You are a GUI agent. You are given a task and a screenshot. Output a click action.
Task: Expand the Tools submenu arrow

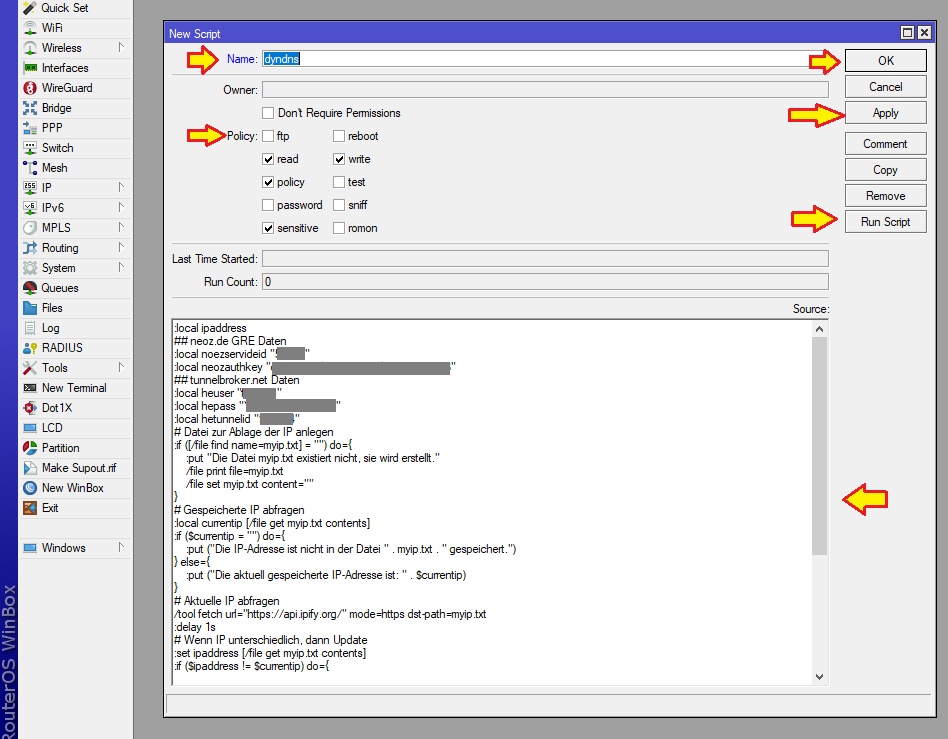click(x=121, y=368)
